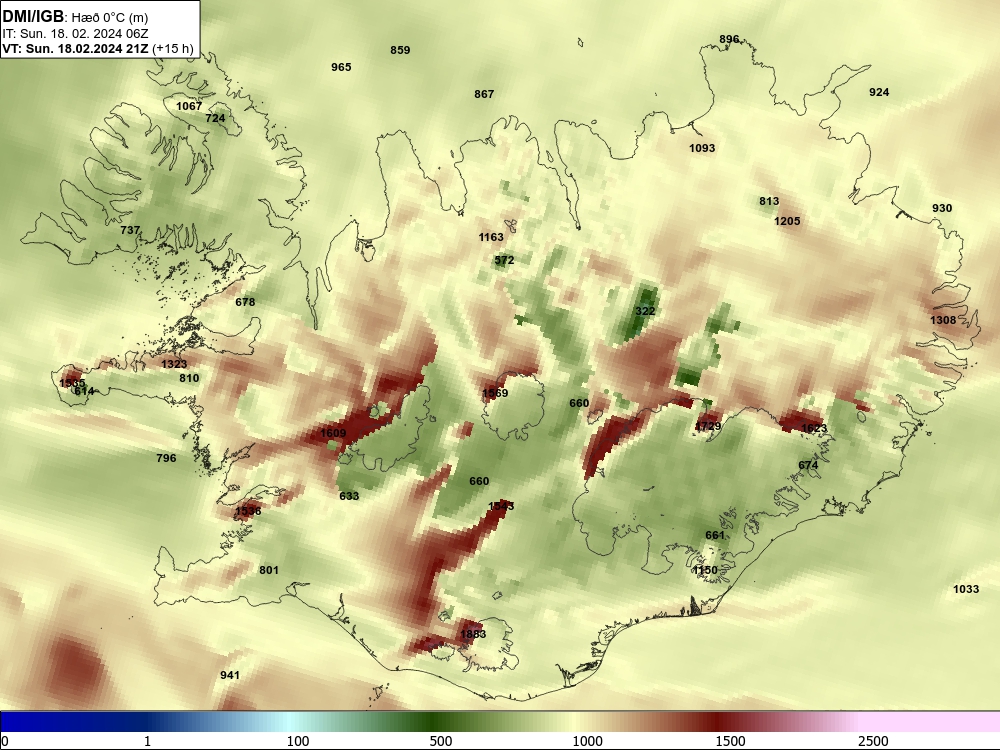Select the 614 label on the peninsula tip
Screen dimensions: 1000x750
[84, 392]
